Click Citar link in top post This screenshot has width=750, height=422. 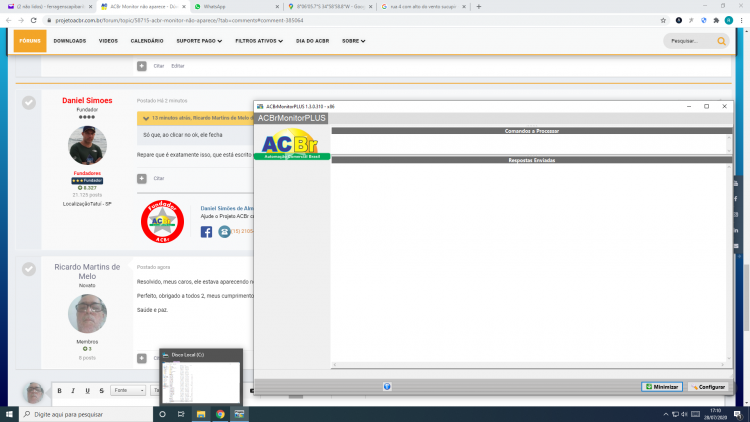pos(159,66)
